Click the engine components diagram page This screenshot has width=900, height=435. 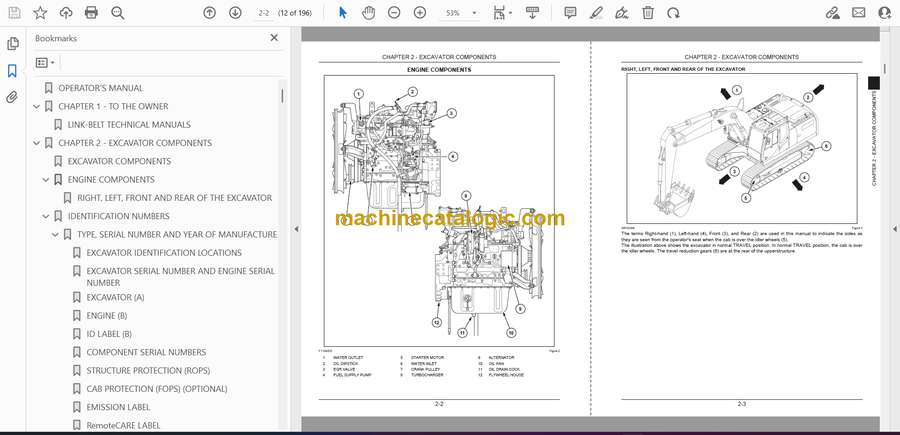point(439,211)
